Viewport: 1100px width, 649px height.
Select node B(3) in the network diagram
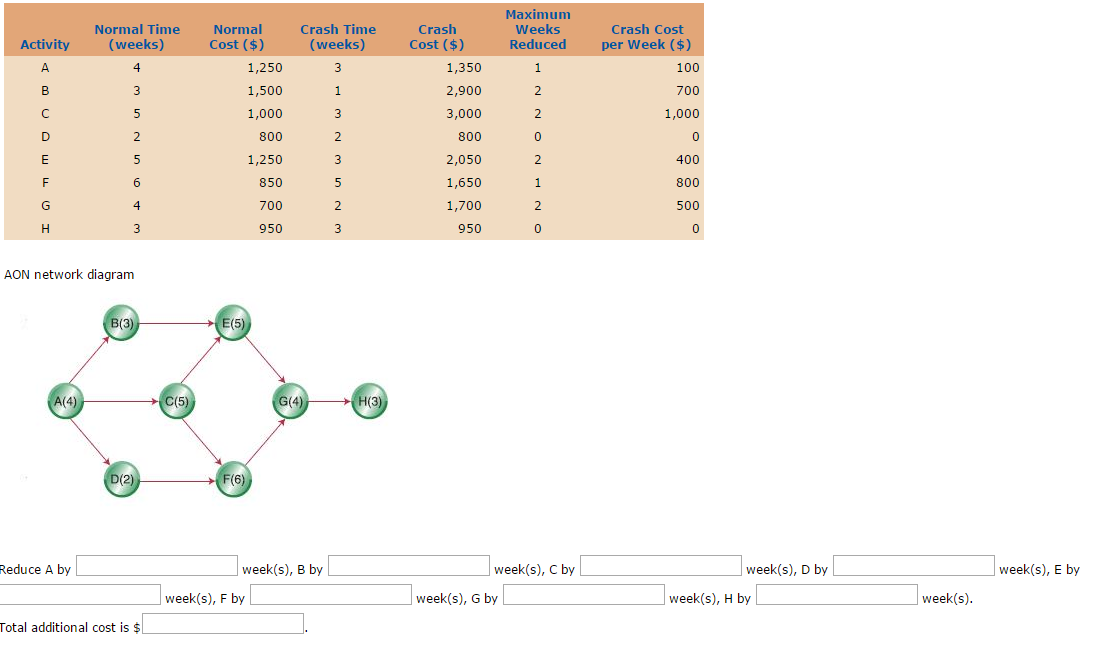click(x=121, y=323)
